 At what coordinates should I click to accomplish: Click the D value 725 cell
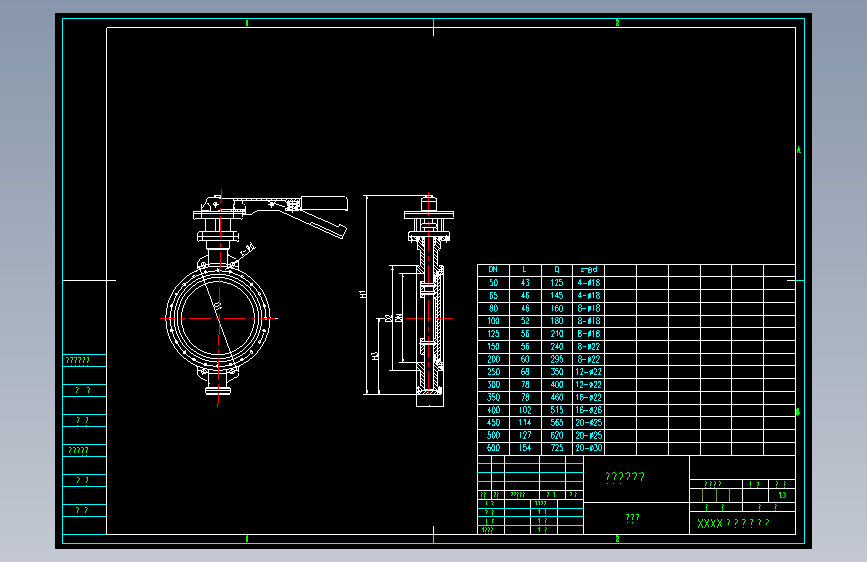tap(557, 448)
